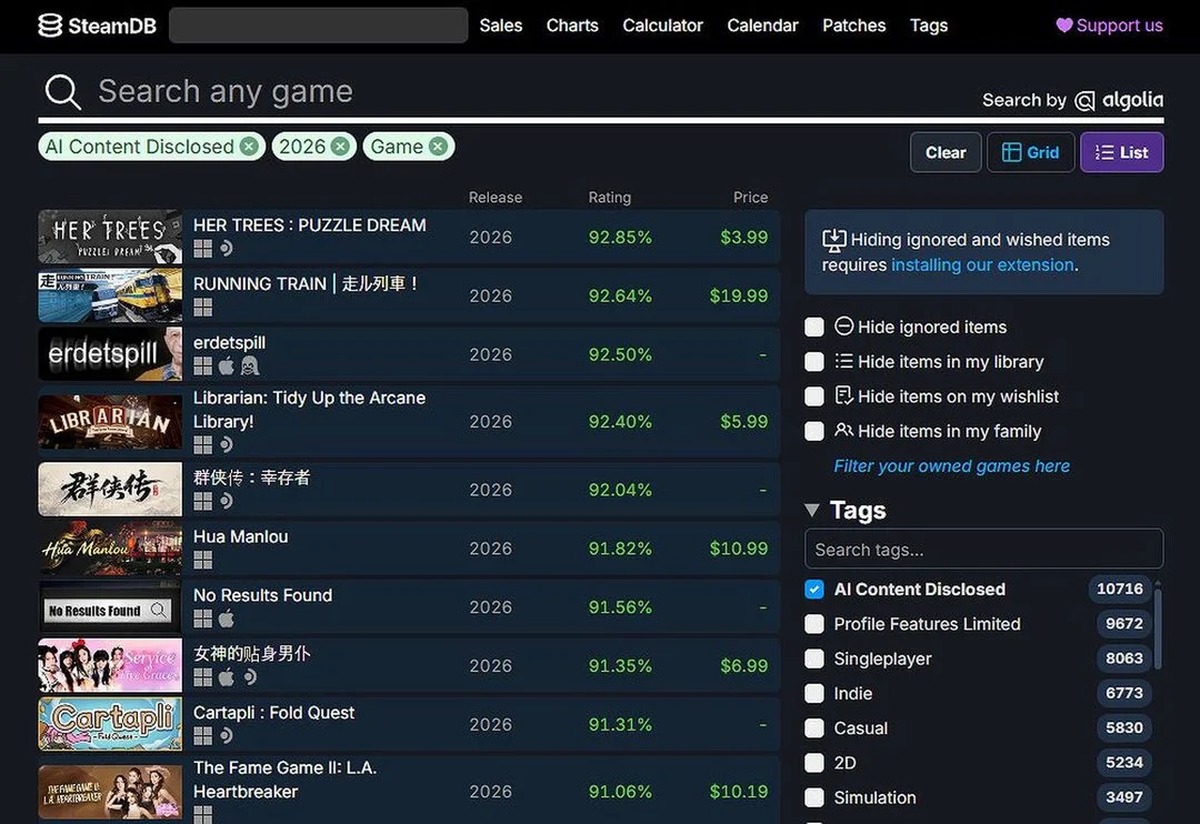The height and width of the screenshot is (824, 1200).
Task: Follow the installing our extension link
Action: (983, 265)
